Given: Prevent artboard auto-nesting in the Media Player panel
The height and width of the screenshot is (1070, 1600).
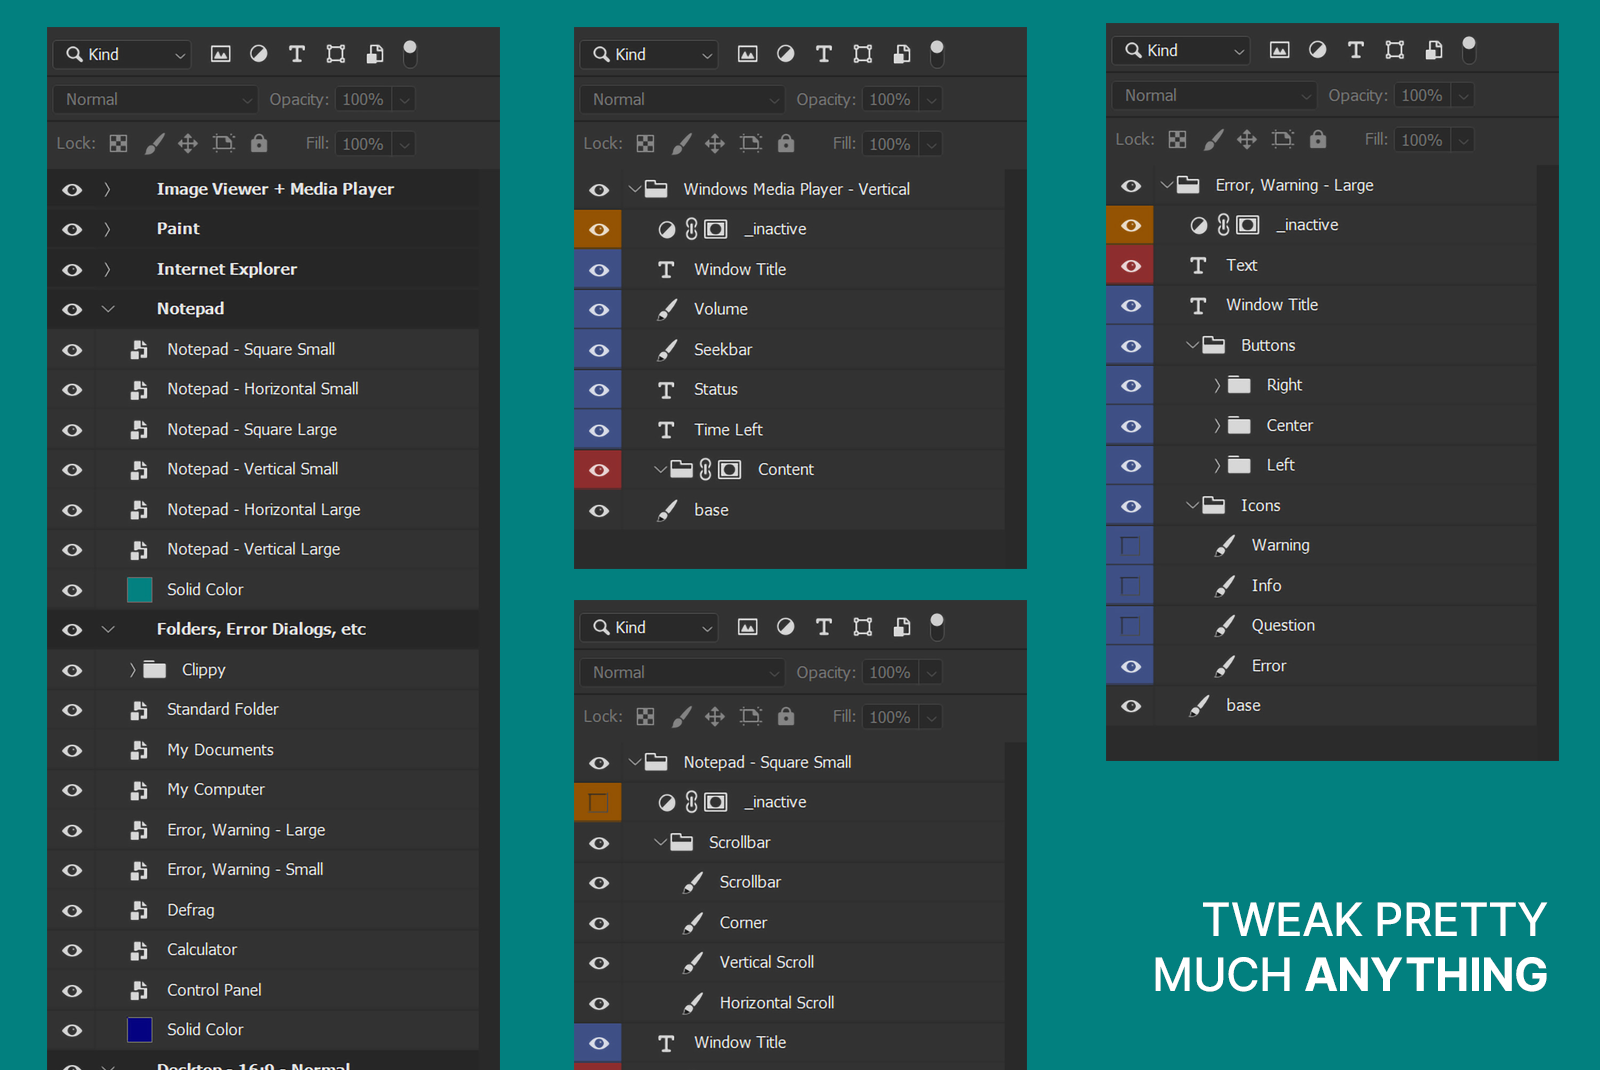Looking at the screenshot, I should point(751,143).
